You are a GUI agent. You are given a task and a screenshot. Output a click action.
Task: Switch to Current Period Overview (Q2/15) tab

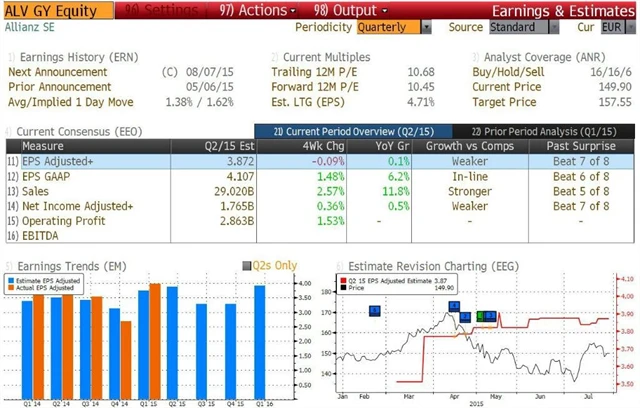coord(353,131)
